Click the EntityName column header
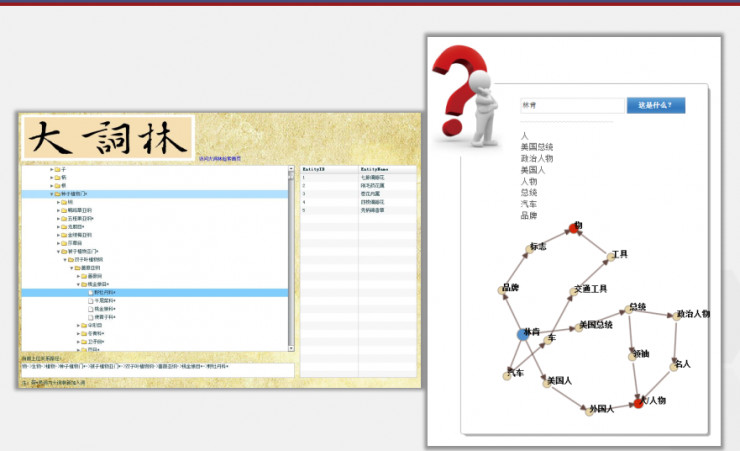This screenshot has width=740, height=451. [373, 170]
